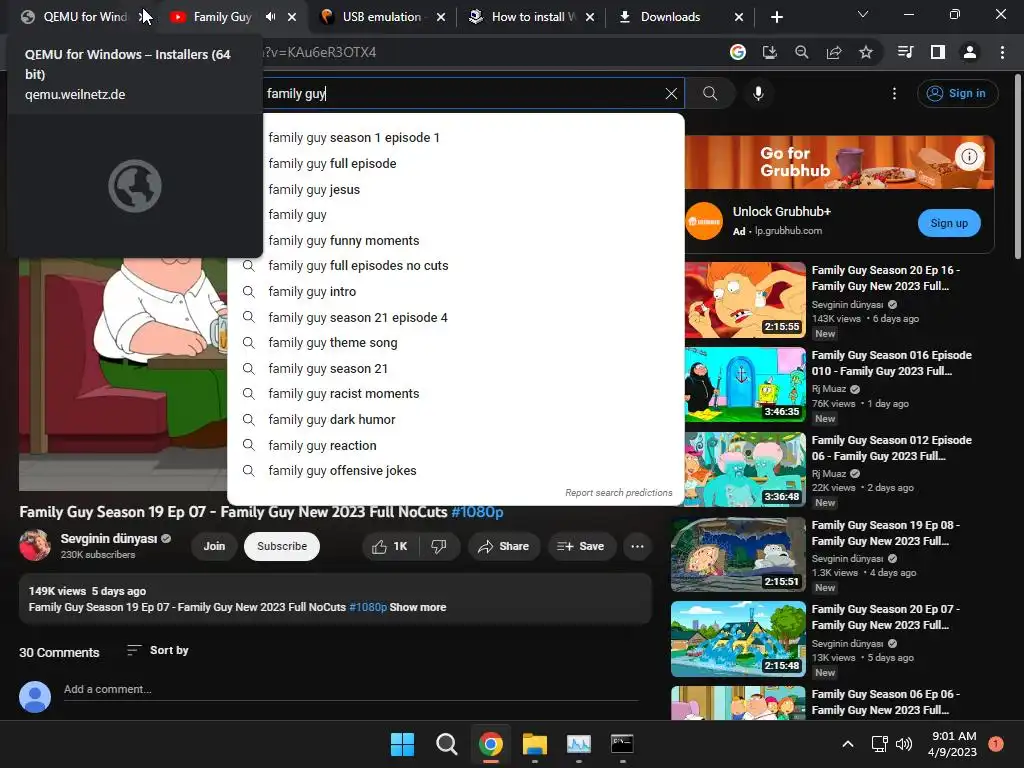The width and height of the screenshot is (1024, 768).
Task: Switch to USB emulation tab
Action: (x=381, y=17)
